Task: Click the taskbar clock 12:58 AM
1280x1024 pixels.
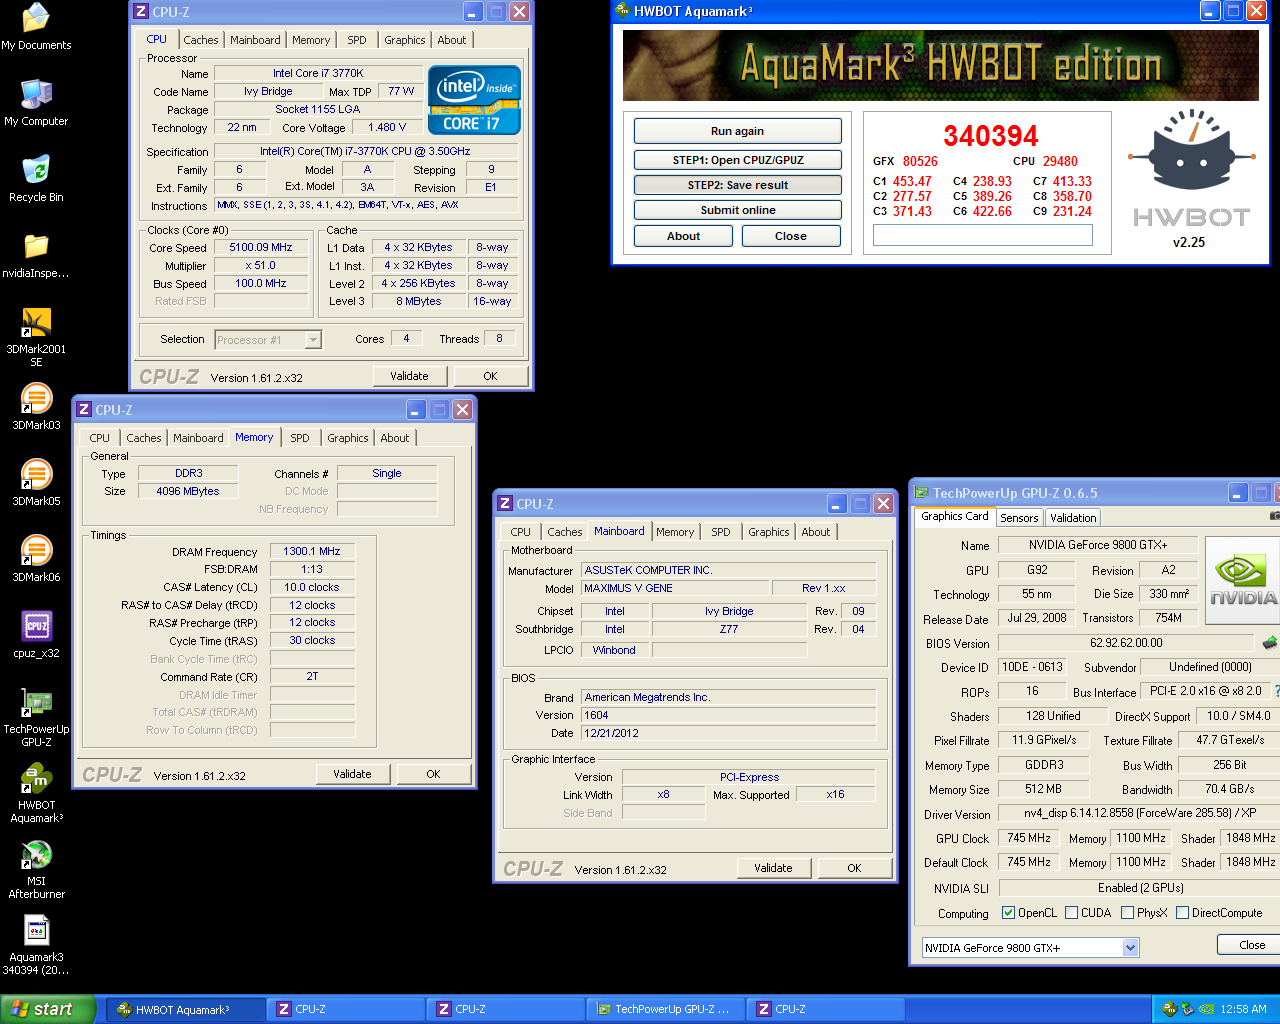Action: pyautogui.click(x=1244, y=1009)
